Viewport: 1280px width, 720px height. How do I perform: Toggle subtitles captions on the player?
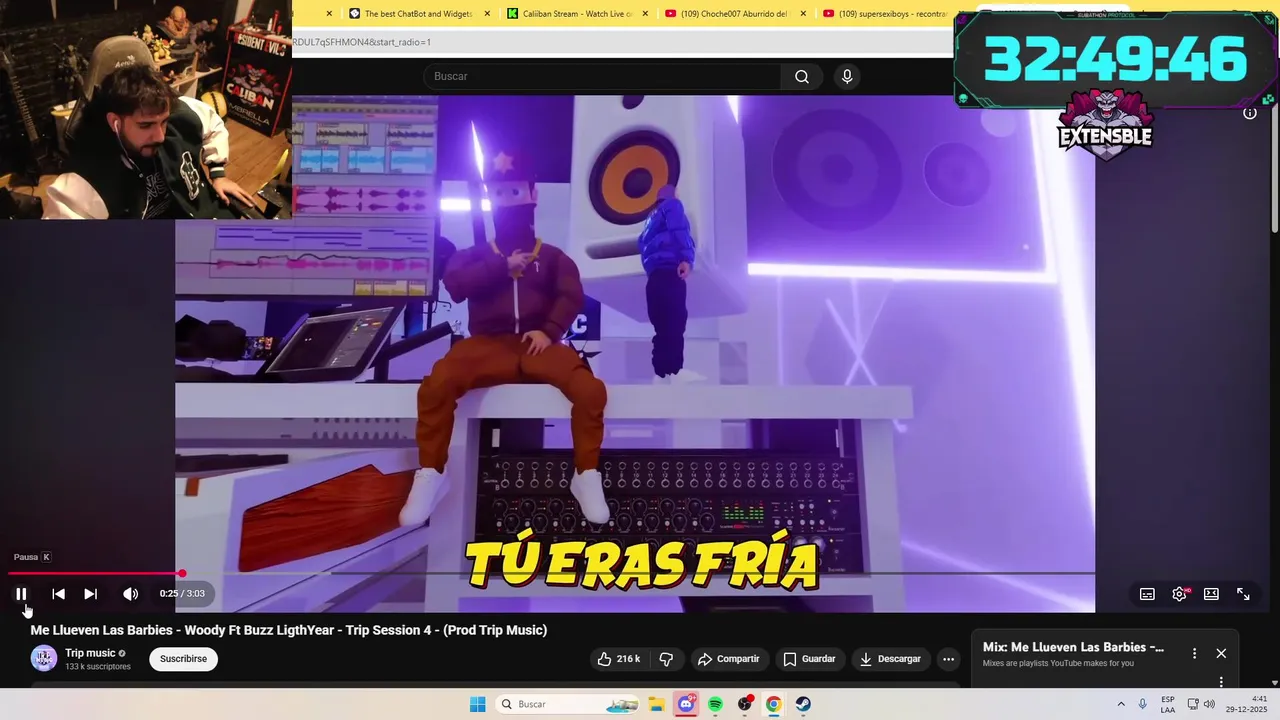(1147, 594)
